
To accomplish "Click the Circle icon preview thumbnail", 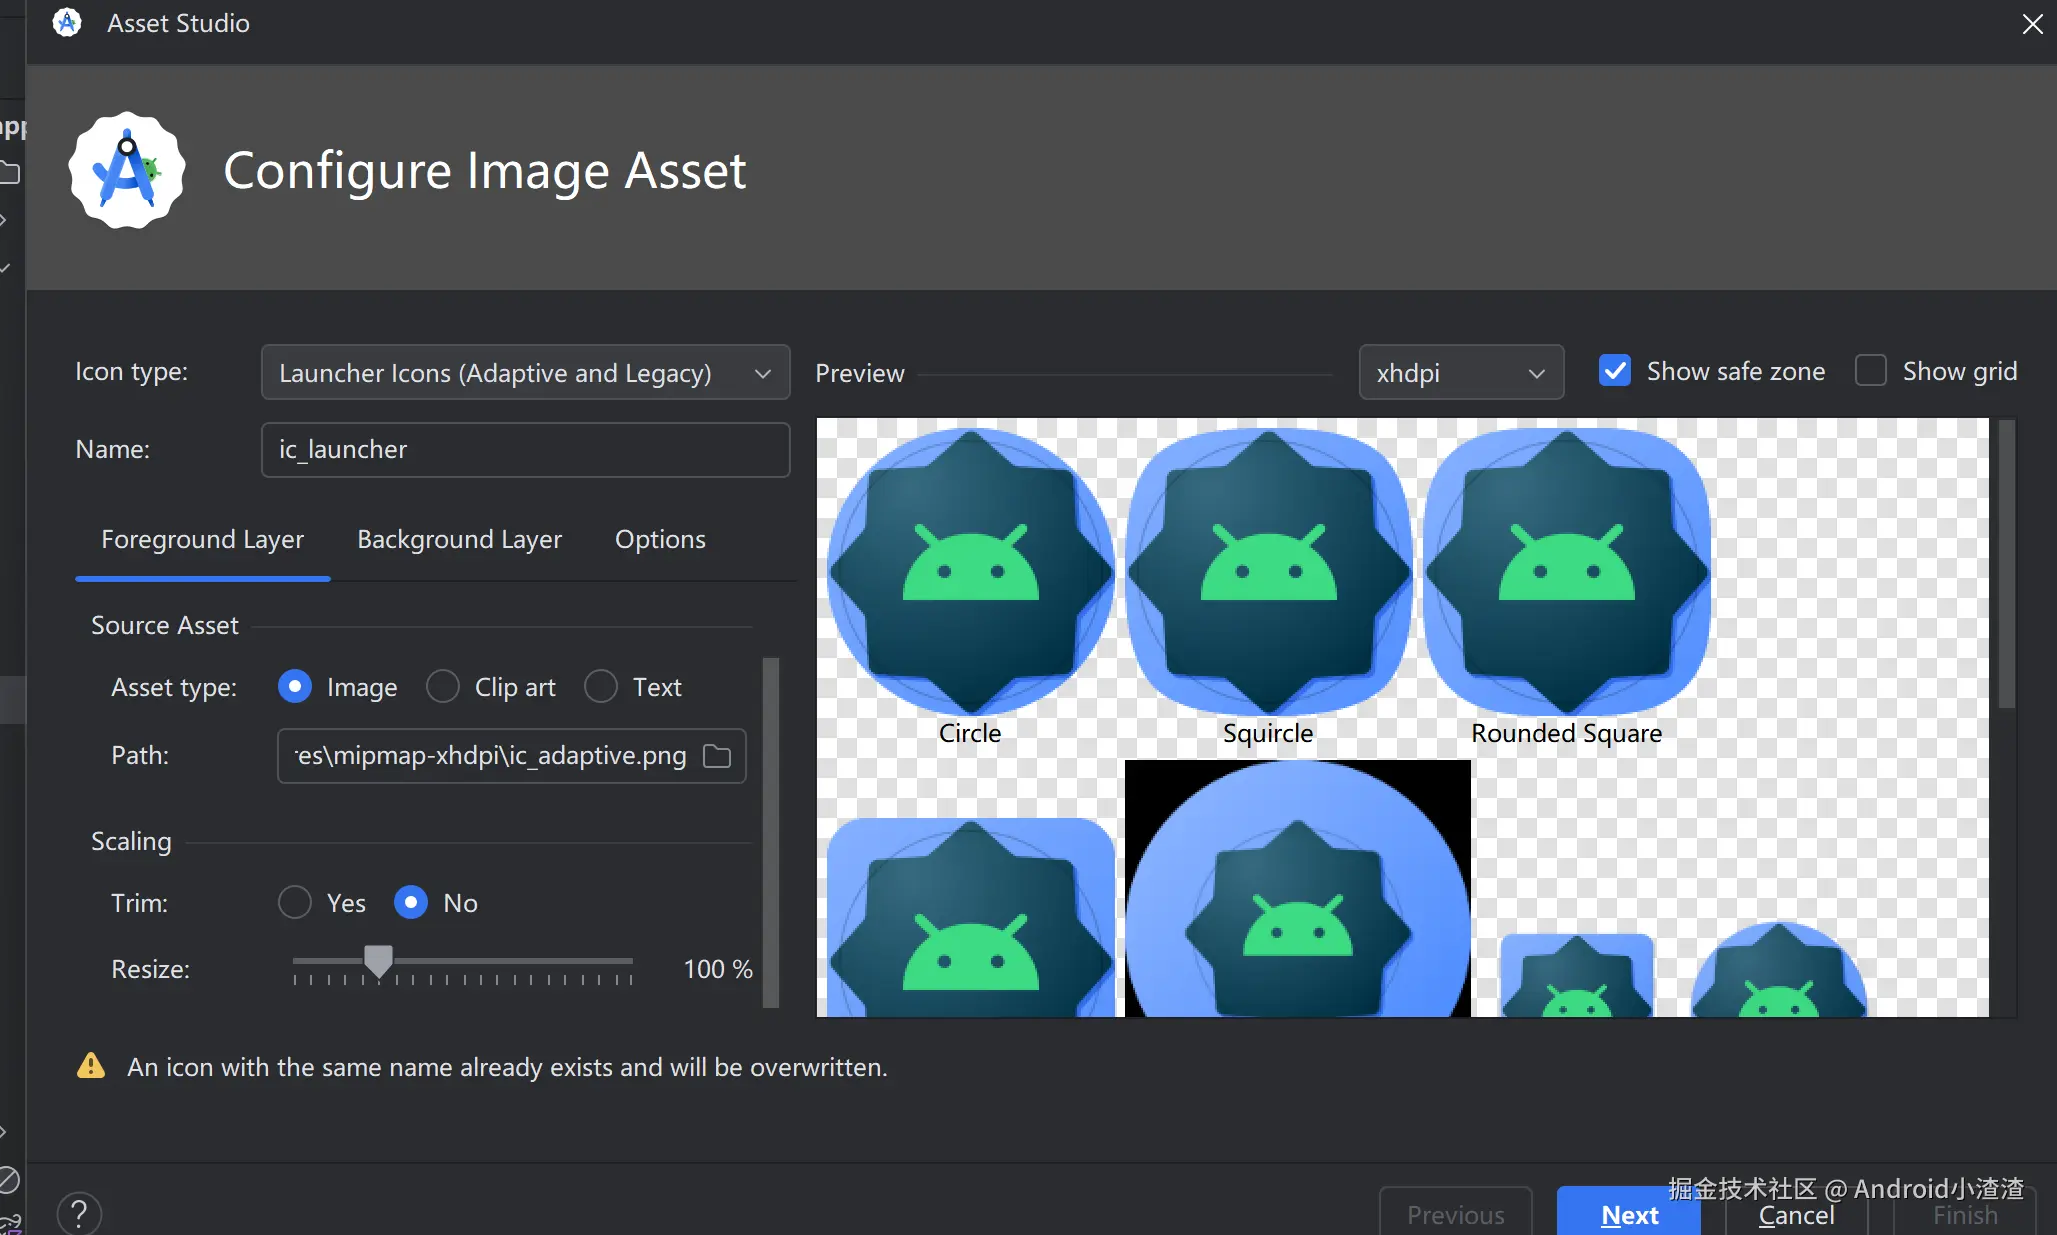I will click(x=969, y=572).
